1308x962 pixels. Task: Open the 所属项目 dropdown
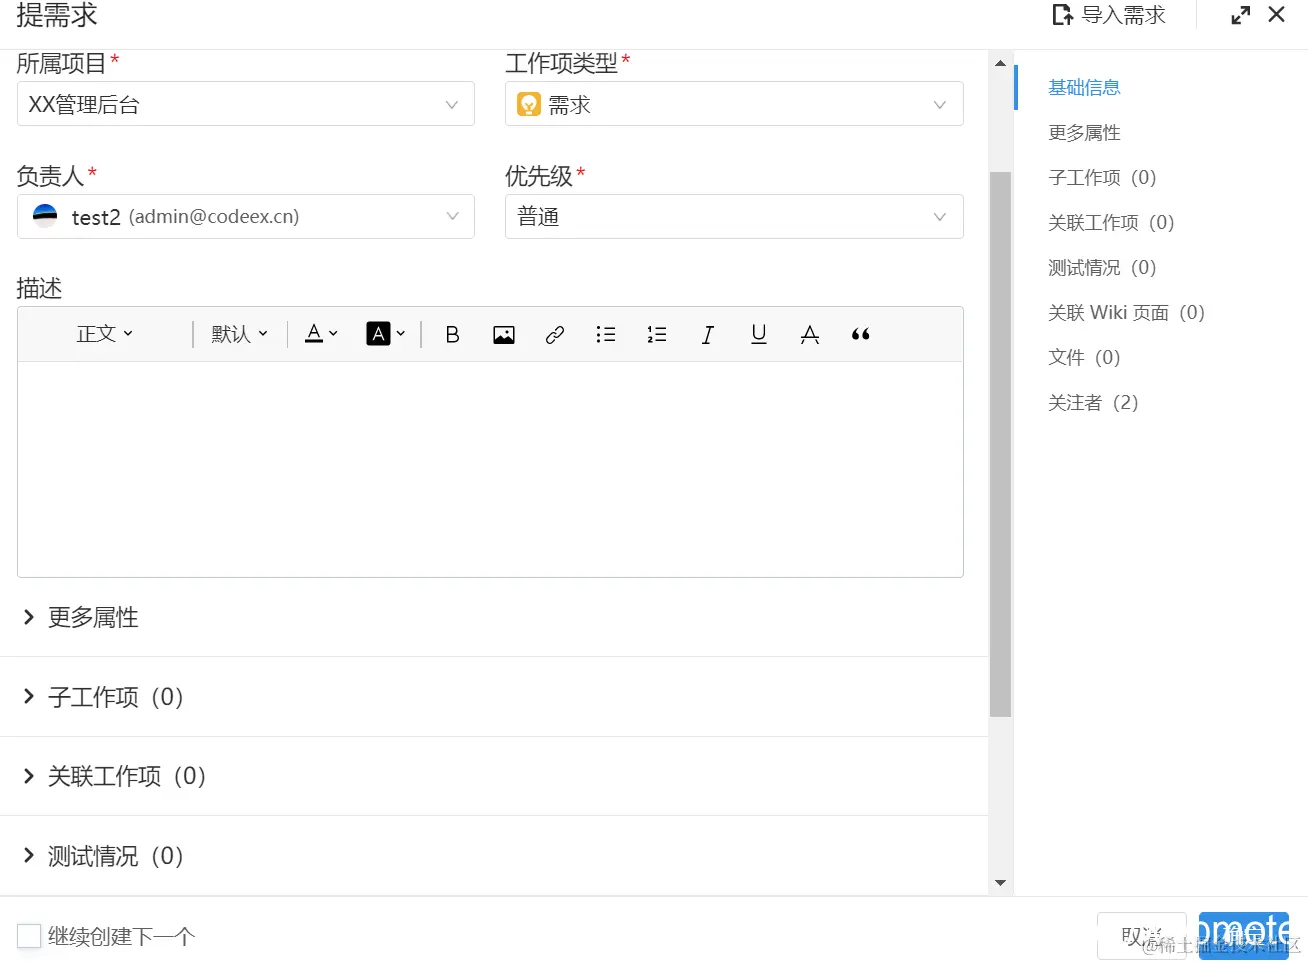pos(246,104)
